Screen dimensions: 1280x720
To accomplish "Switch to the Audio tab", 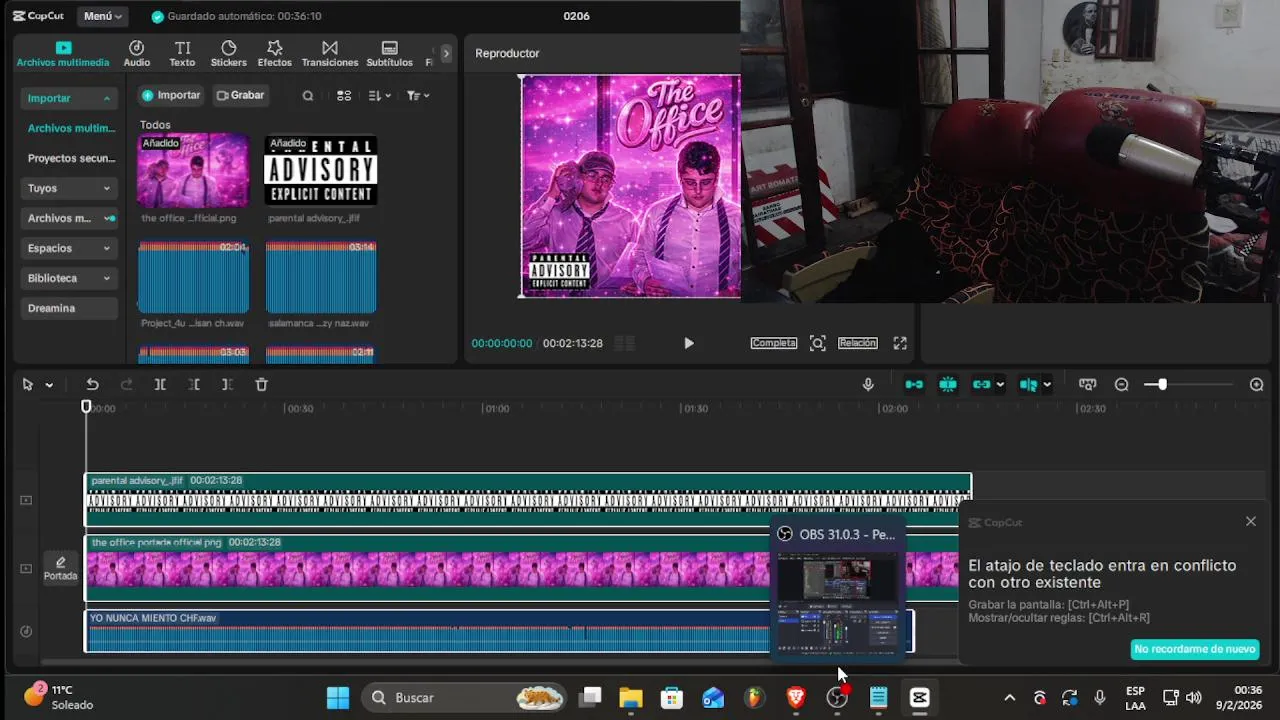I will pos(137,54).
